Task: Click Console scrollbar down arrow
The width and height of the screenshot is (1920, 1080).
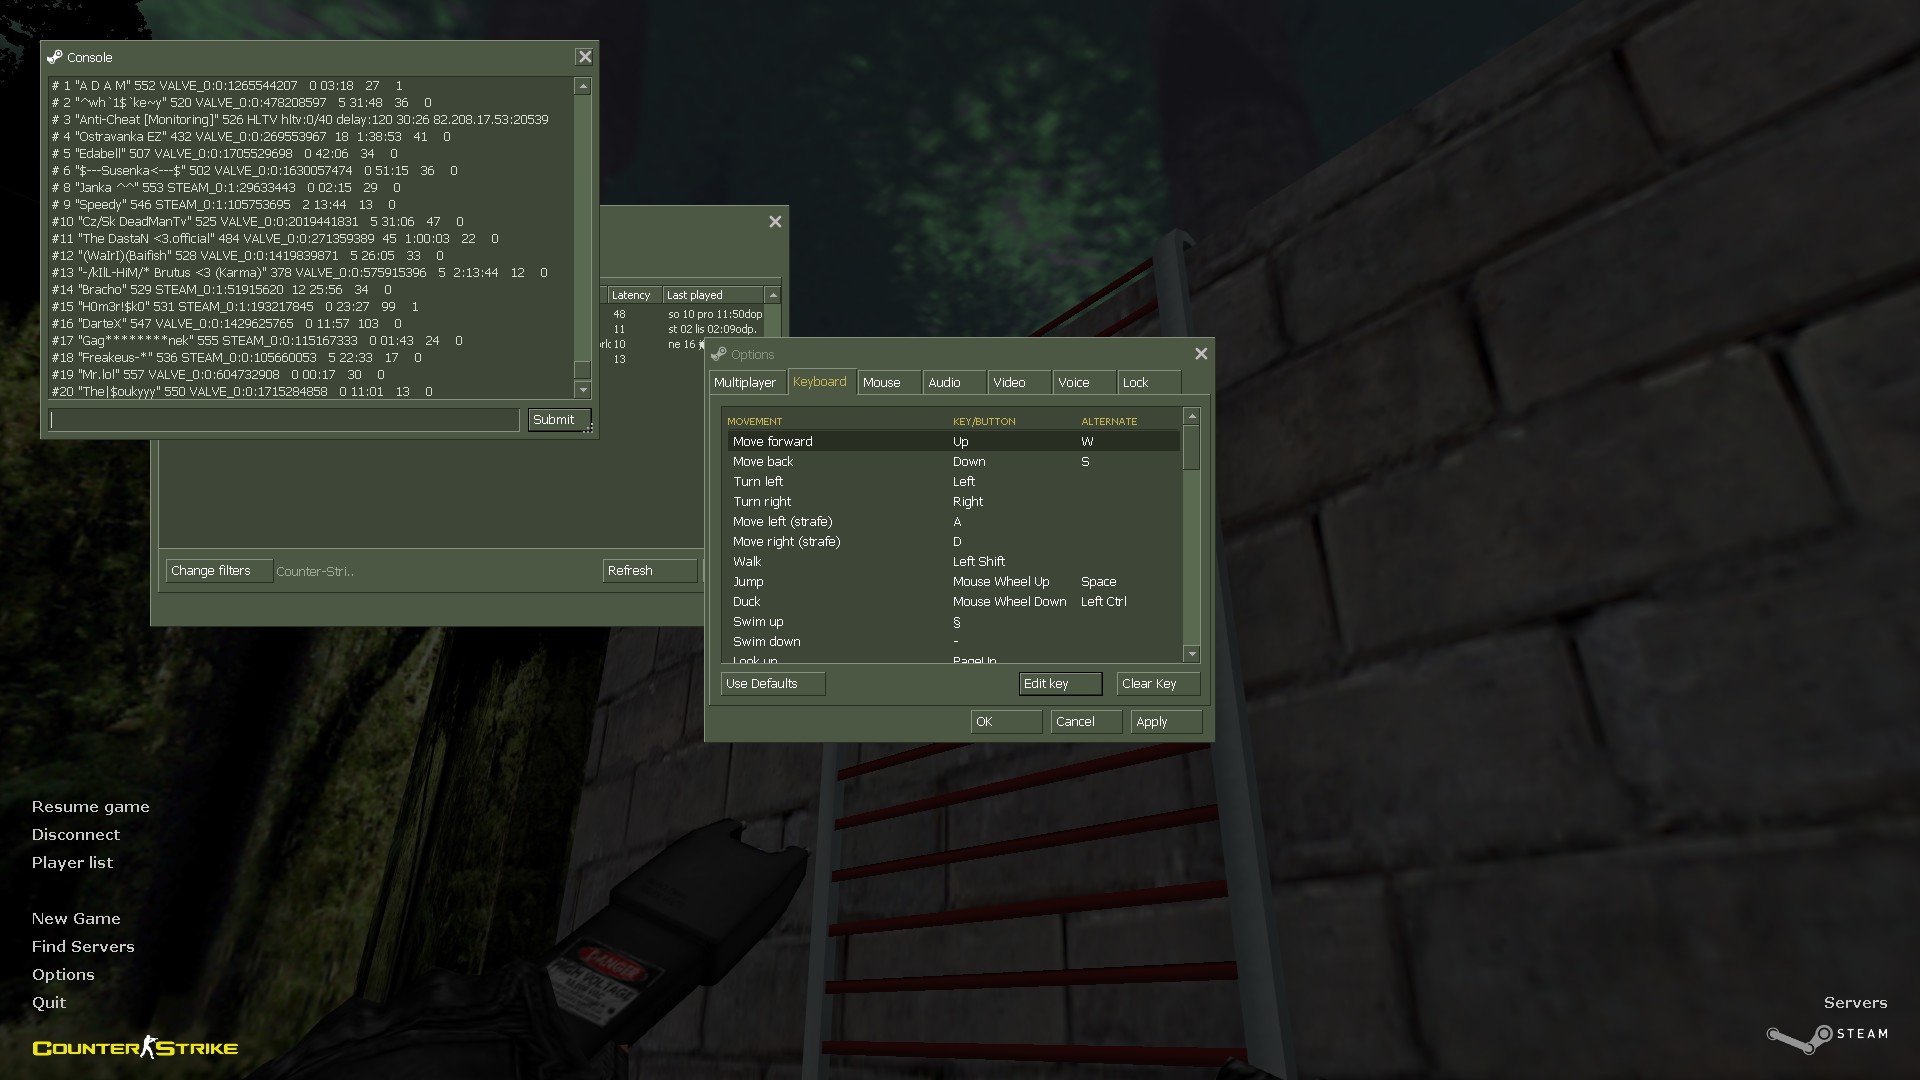Action: [x=583, y=390]
